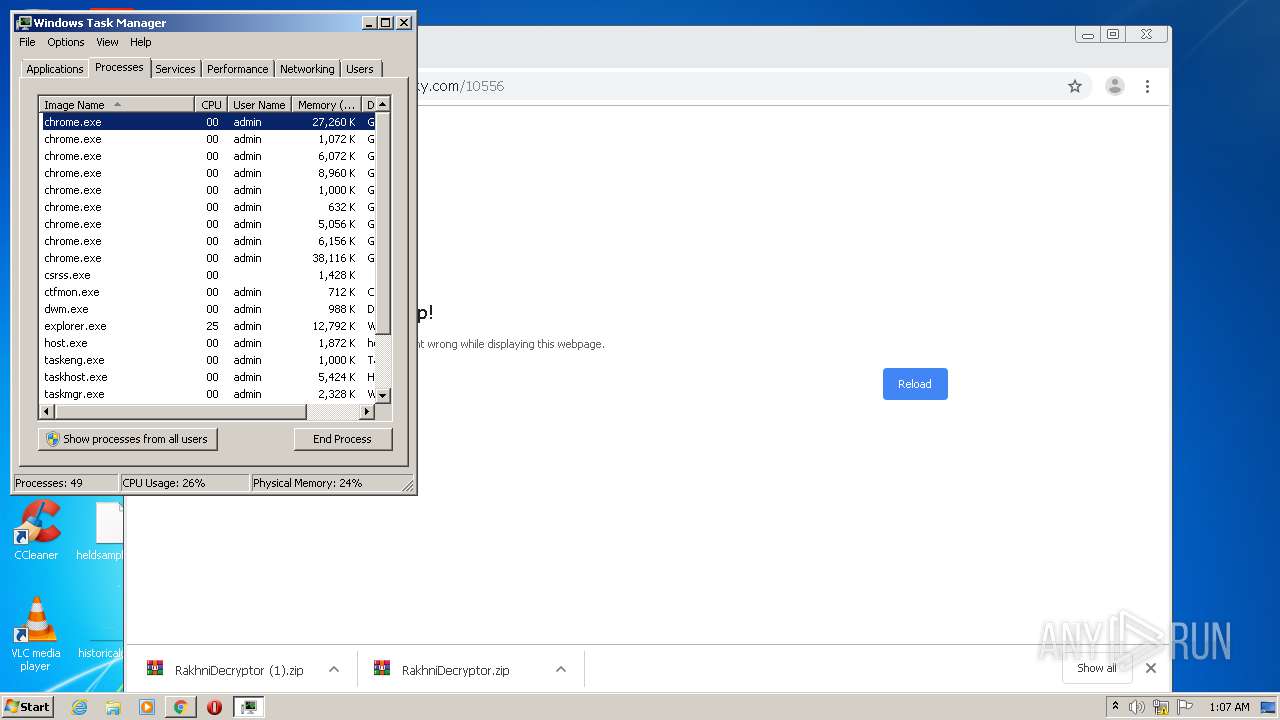Image resolution: width=1280 pixels, height=720 pixels.
Task: Click the process list scroll down arrow
Action: coord(382,396)
